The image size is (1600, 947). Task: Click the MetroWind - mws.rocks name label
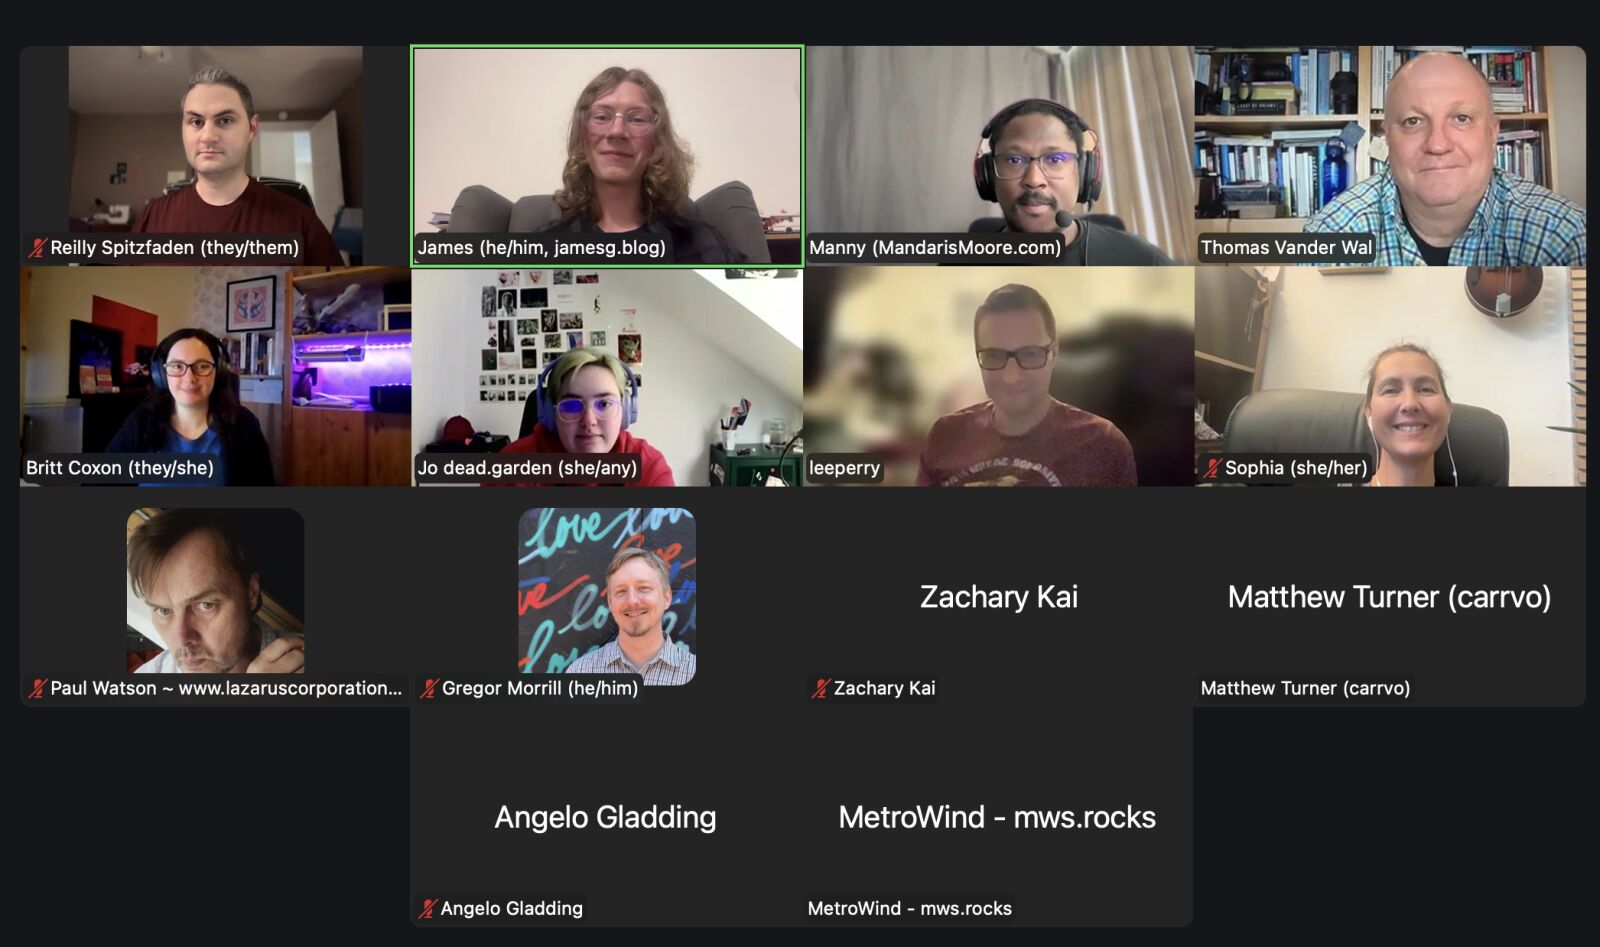909,908
